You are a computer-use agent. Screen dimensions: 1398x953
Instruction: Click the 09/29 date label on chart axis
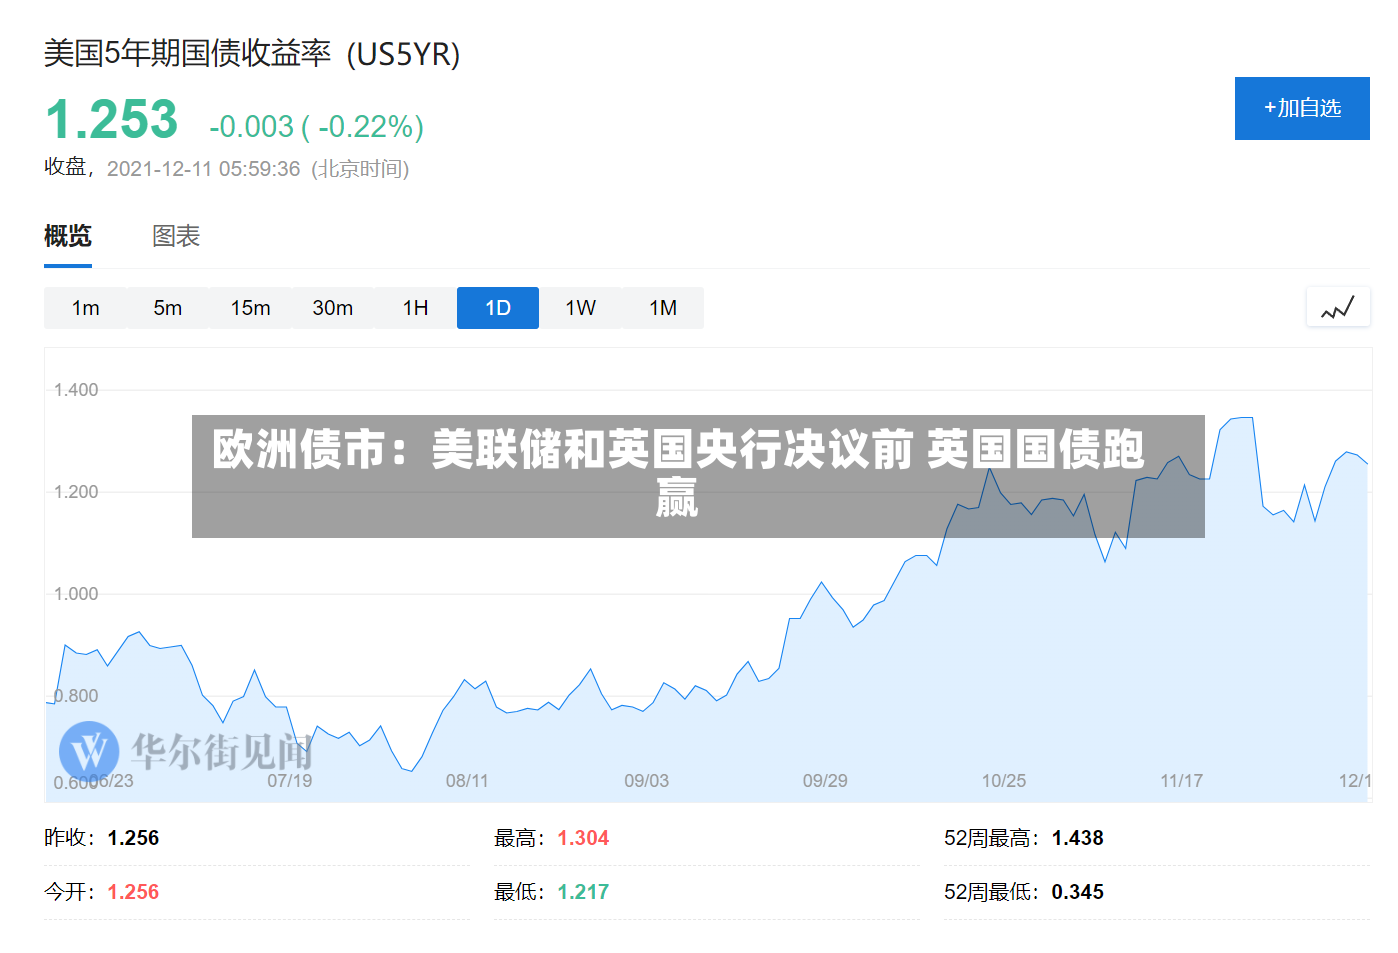coord(825,781)
